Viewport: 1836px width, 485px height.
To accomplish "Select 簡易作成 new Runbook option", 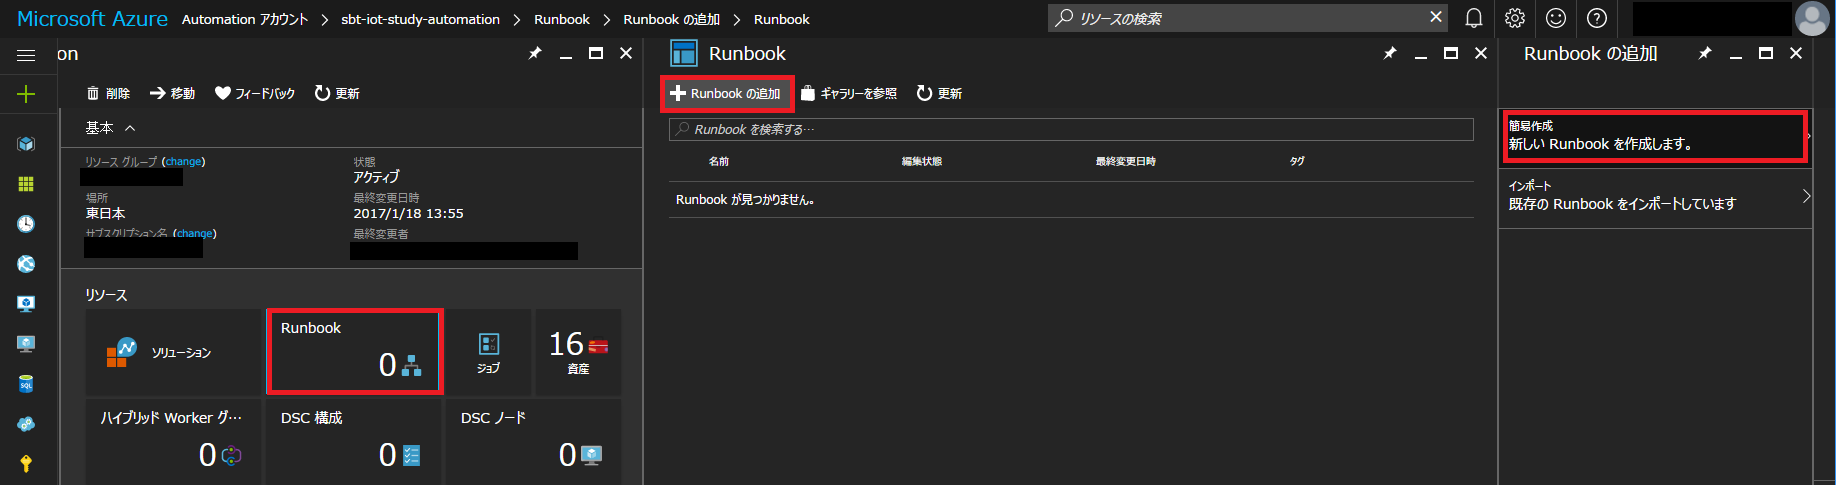I will [x=1655, y=136].
